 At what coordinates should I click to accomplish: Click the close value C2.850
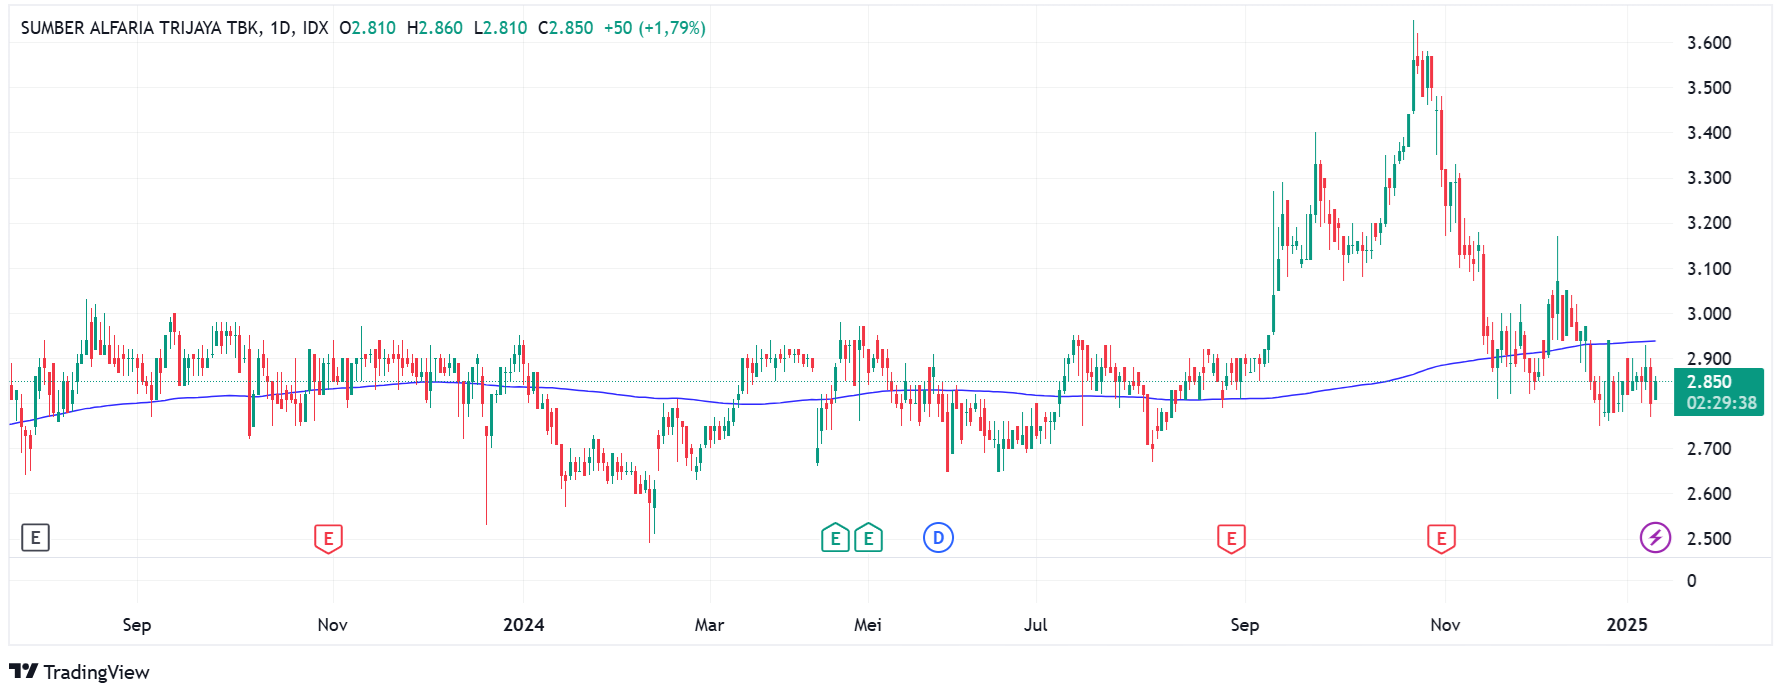(565, 28)
